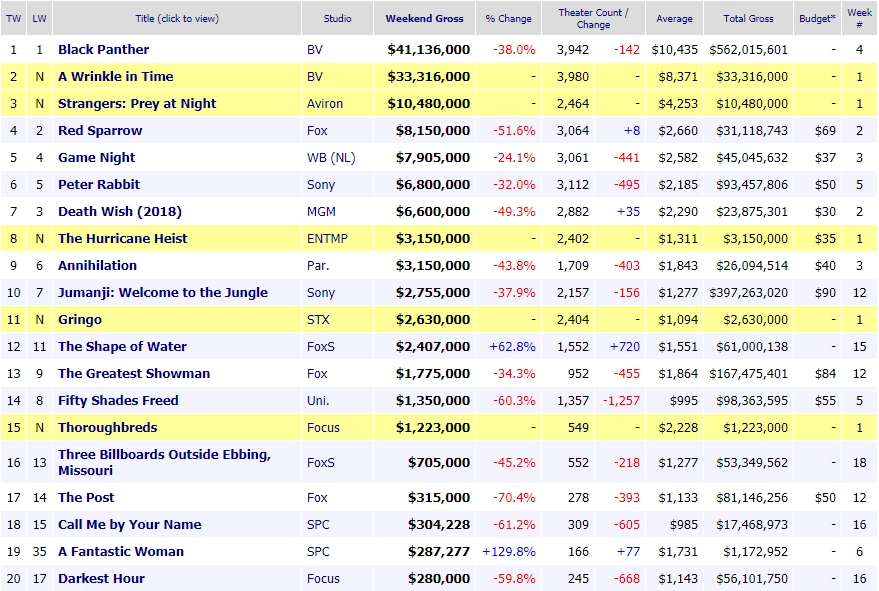Click Focus studio in Darkest Hour row
This screenshot has width=879, height=591.
[x=323, y=578]
